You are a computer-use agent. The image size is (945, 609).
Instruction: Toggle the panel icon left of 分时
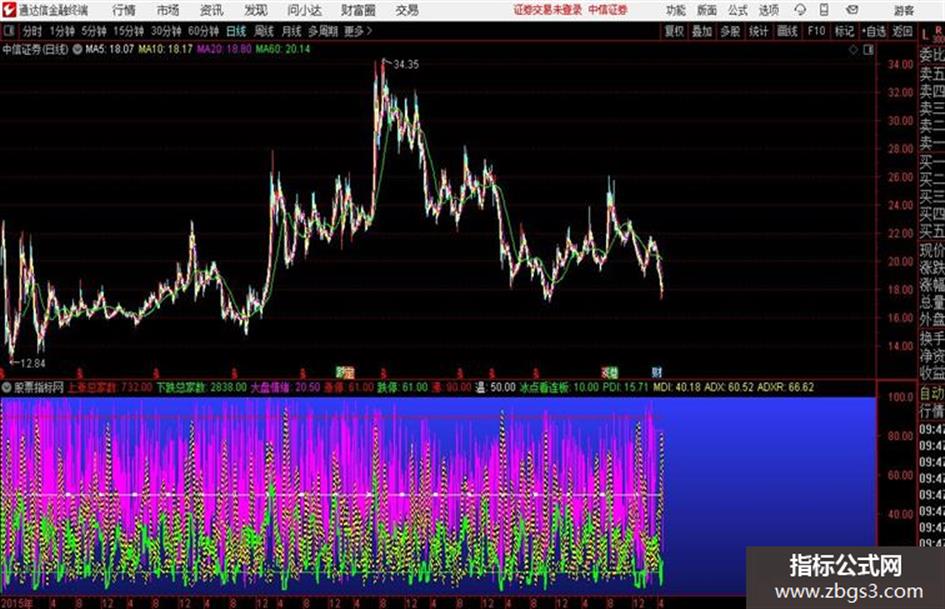(9, 30)
